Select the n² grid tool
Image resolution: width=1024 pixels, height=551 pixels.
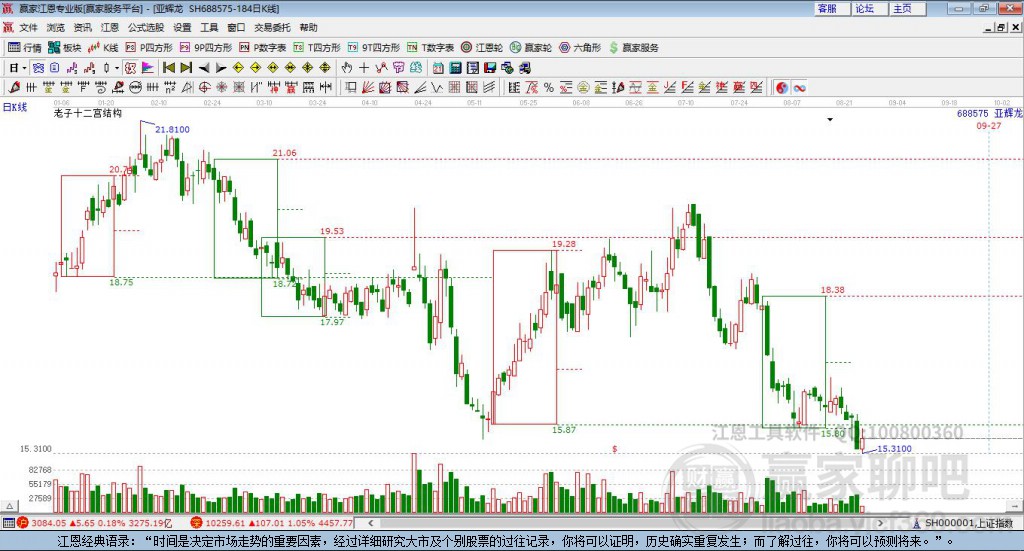(x=170, y=87)
